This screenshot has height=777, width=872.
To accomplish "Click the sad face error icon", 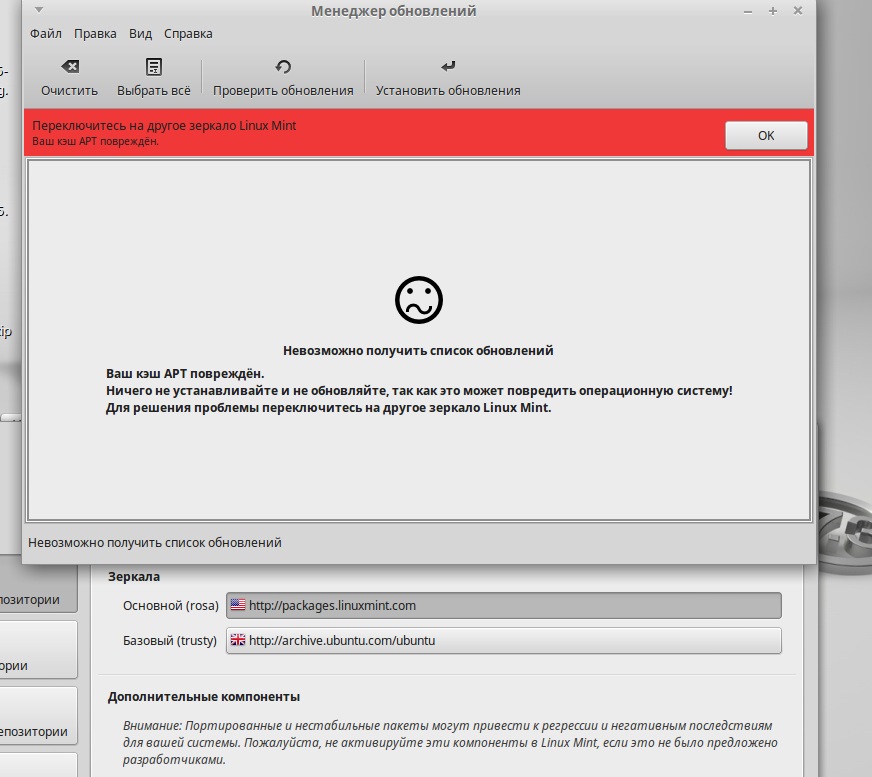I will 418,299.
